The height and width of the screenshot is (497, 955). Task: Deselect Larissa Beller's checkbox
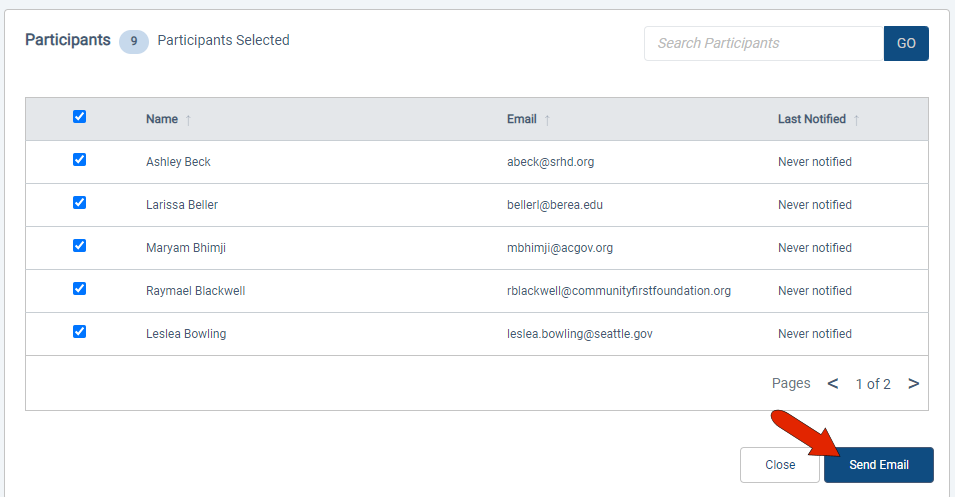pos(80,203)
